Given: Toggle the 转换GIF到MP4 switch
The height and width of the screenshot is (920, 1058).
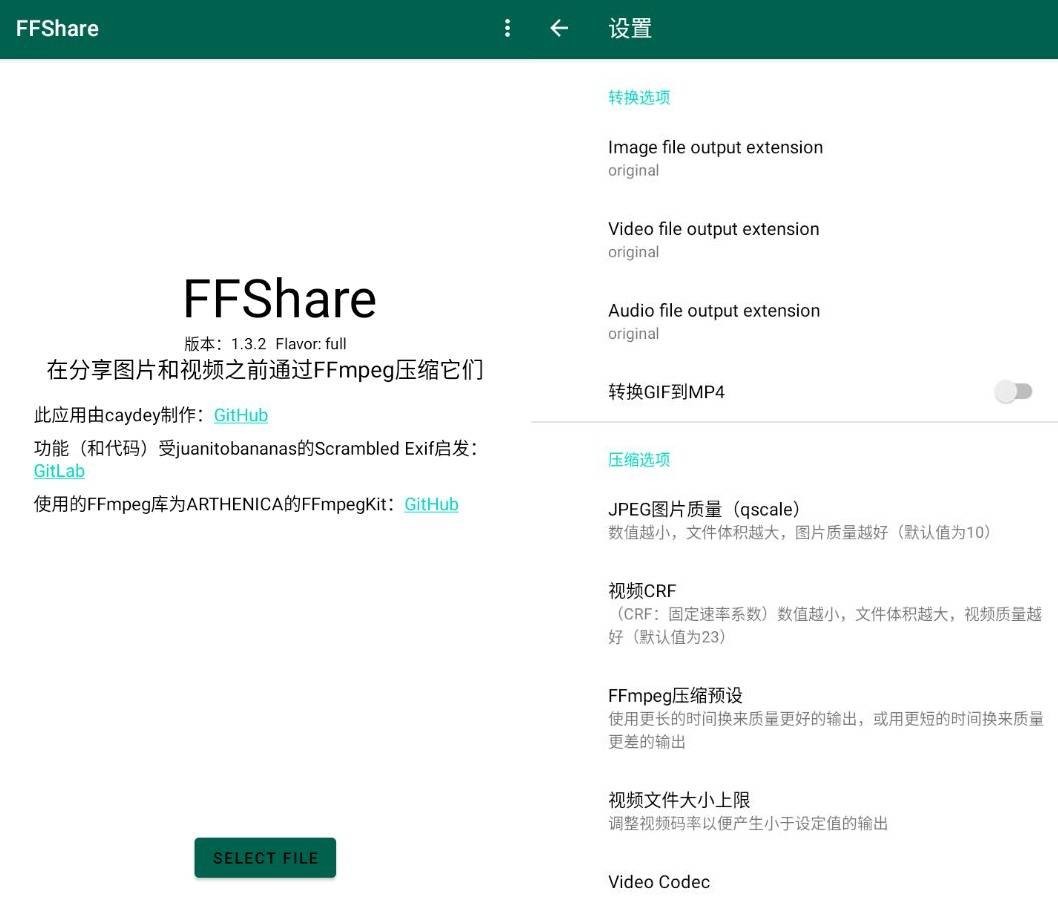Looking at the screenshot, I should tap(1013, 392).
